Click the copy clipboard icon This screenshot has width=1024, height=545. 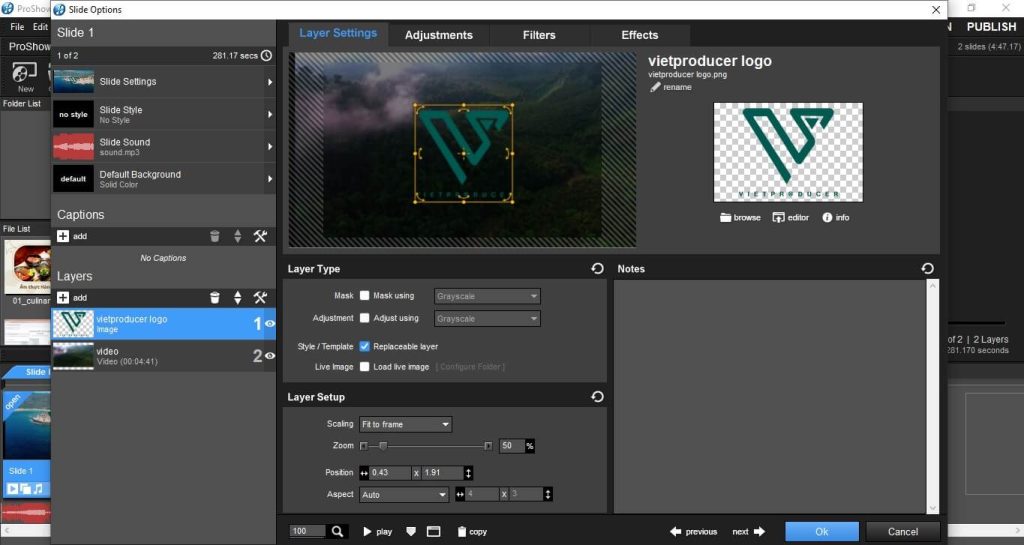click(462, 532)
